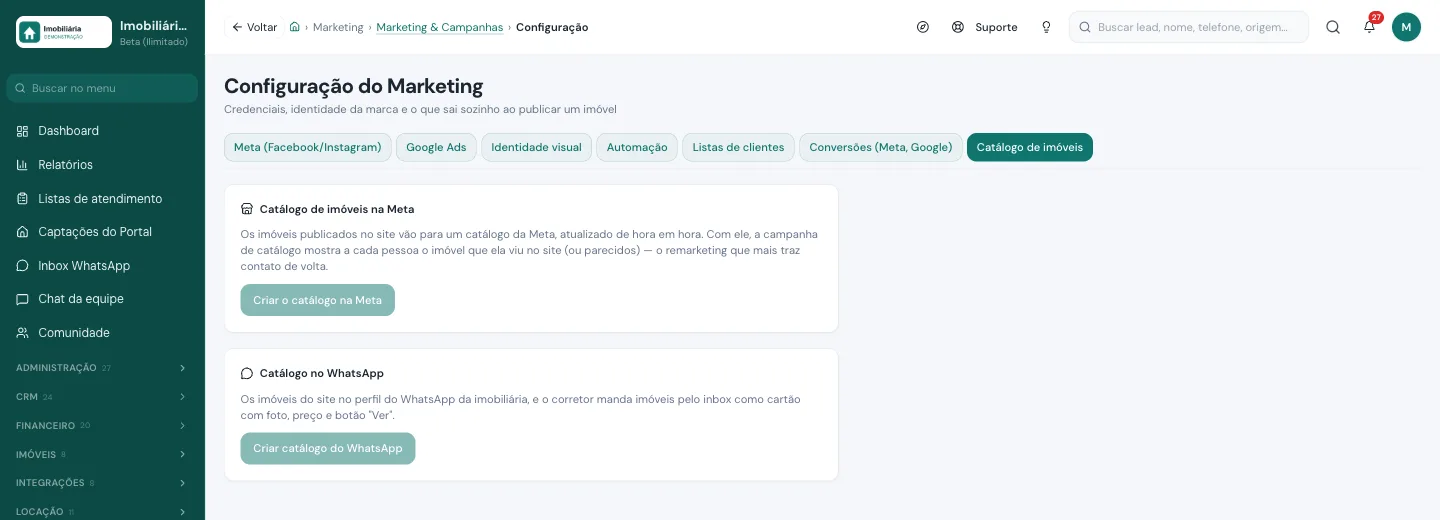Image resolution: width=1440 pixels, height=520 pixels.
Task: Click the Imobiliária logo in sidebar
Action: (x=64, y=32)
